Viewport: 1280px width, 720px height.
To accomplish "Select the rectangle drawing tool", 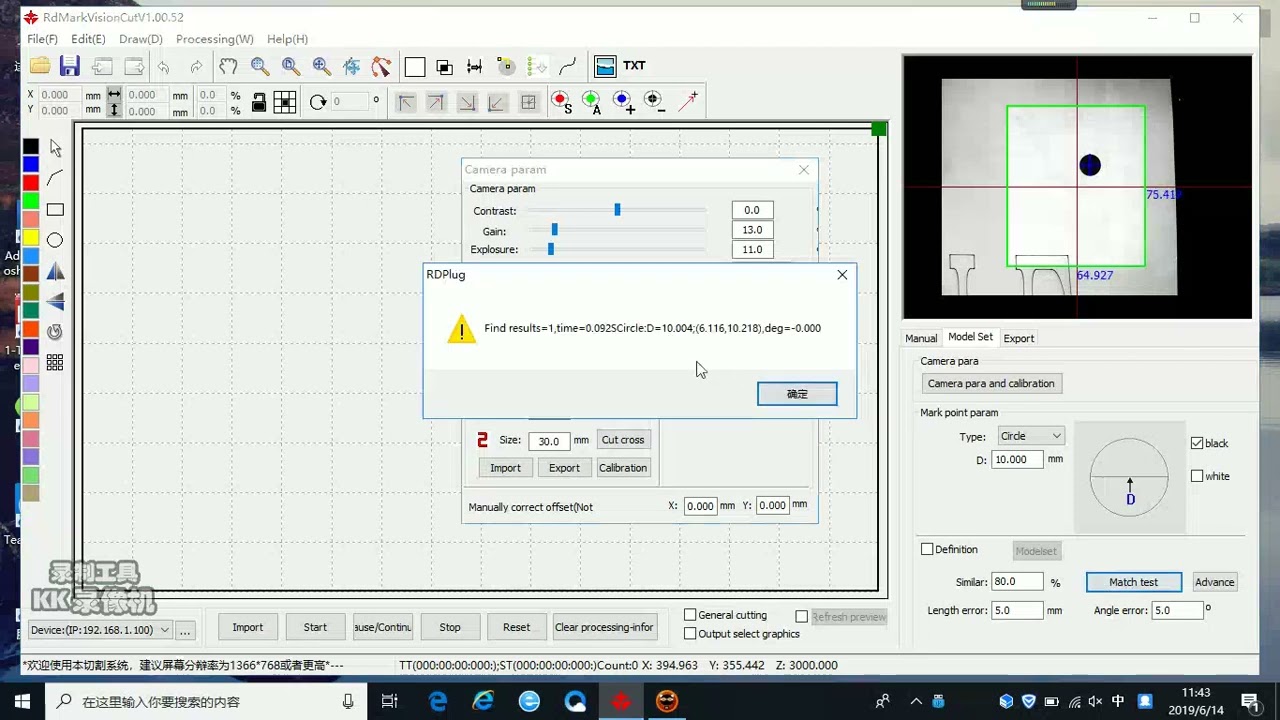I will point(55,210).
